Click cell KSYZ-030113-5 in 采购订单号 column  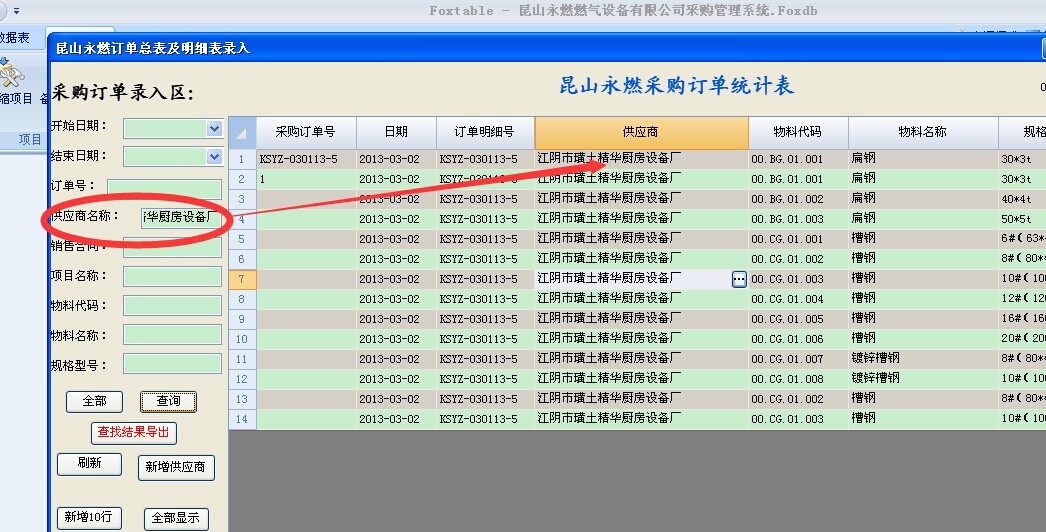[306, 159]
